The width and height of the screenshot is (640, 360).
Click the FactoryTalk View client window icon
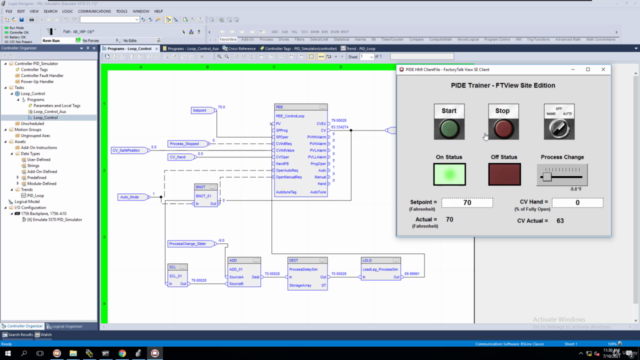(402, 69)
